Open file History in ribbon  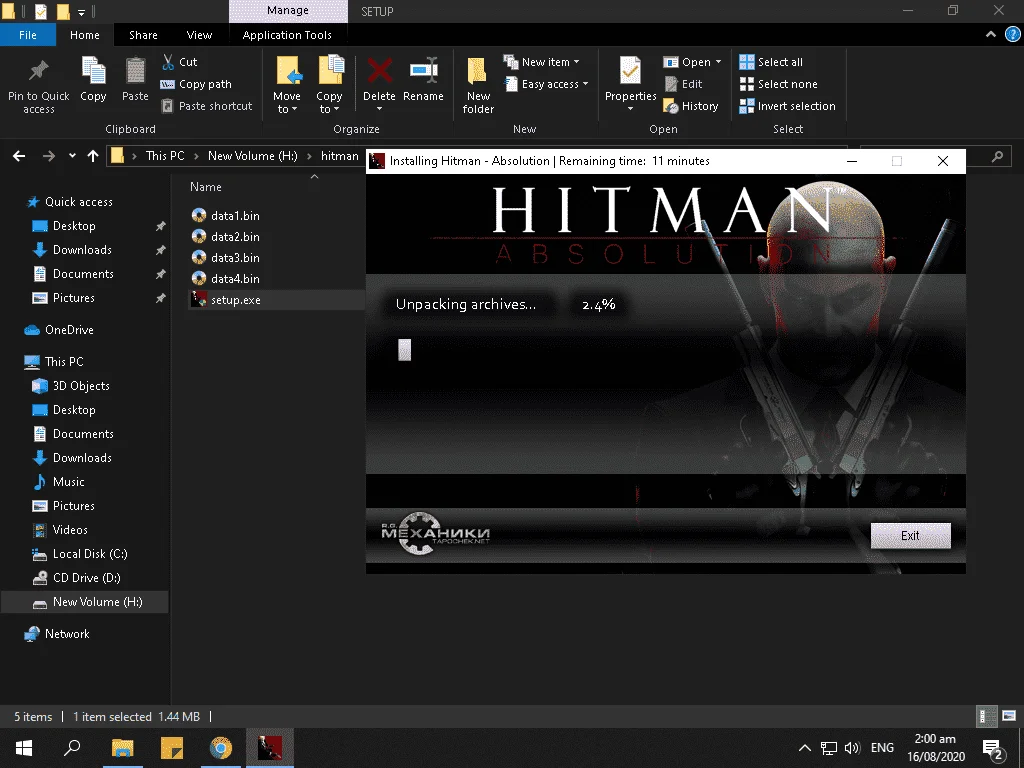point(691,106)
